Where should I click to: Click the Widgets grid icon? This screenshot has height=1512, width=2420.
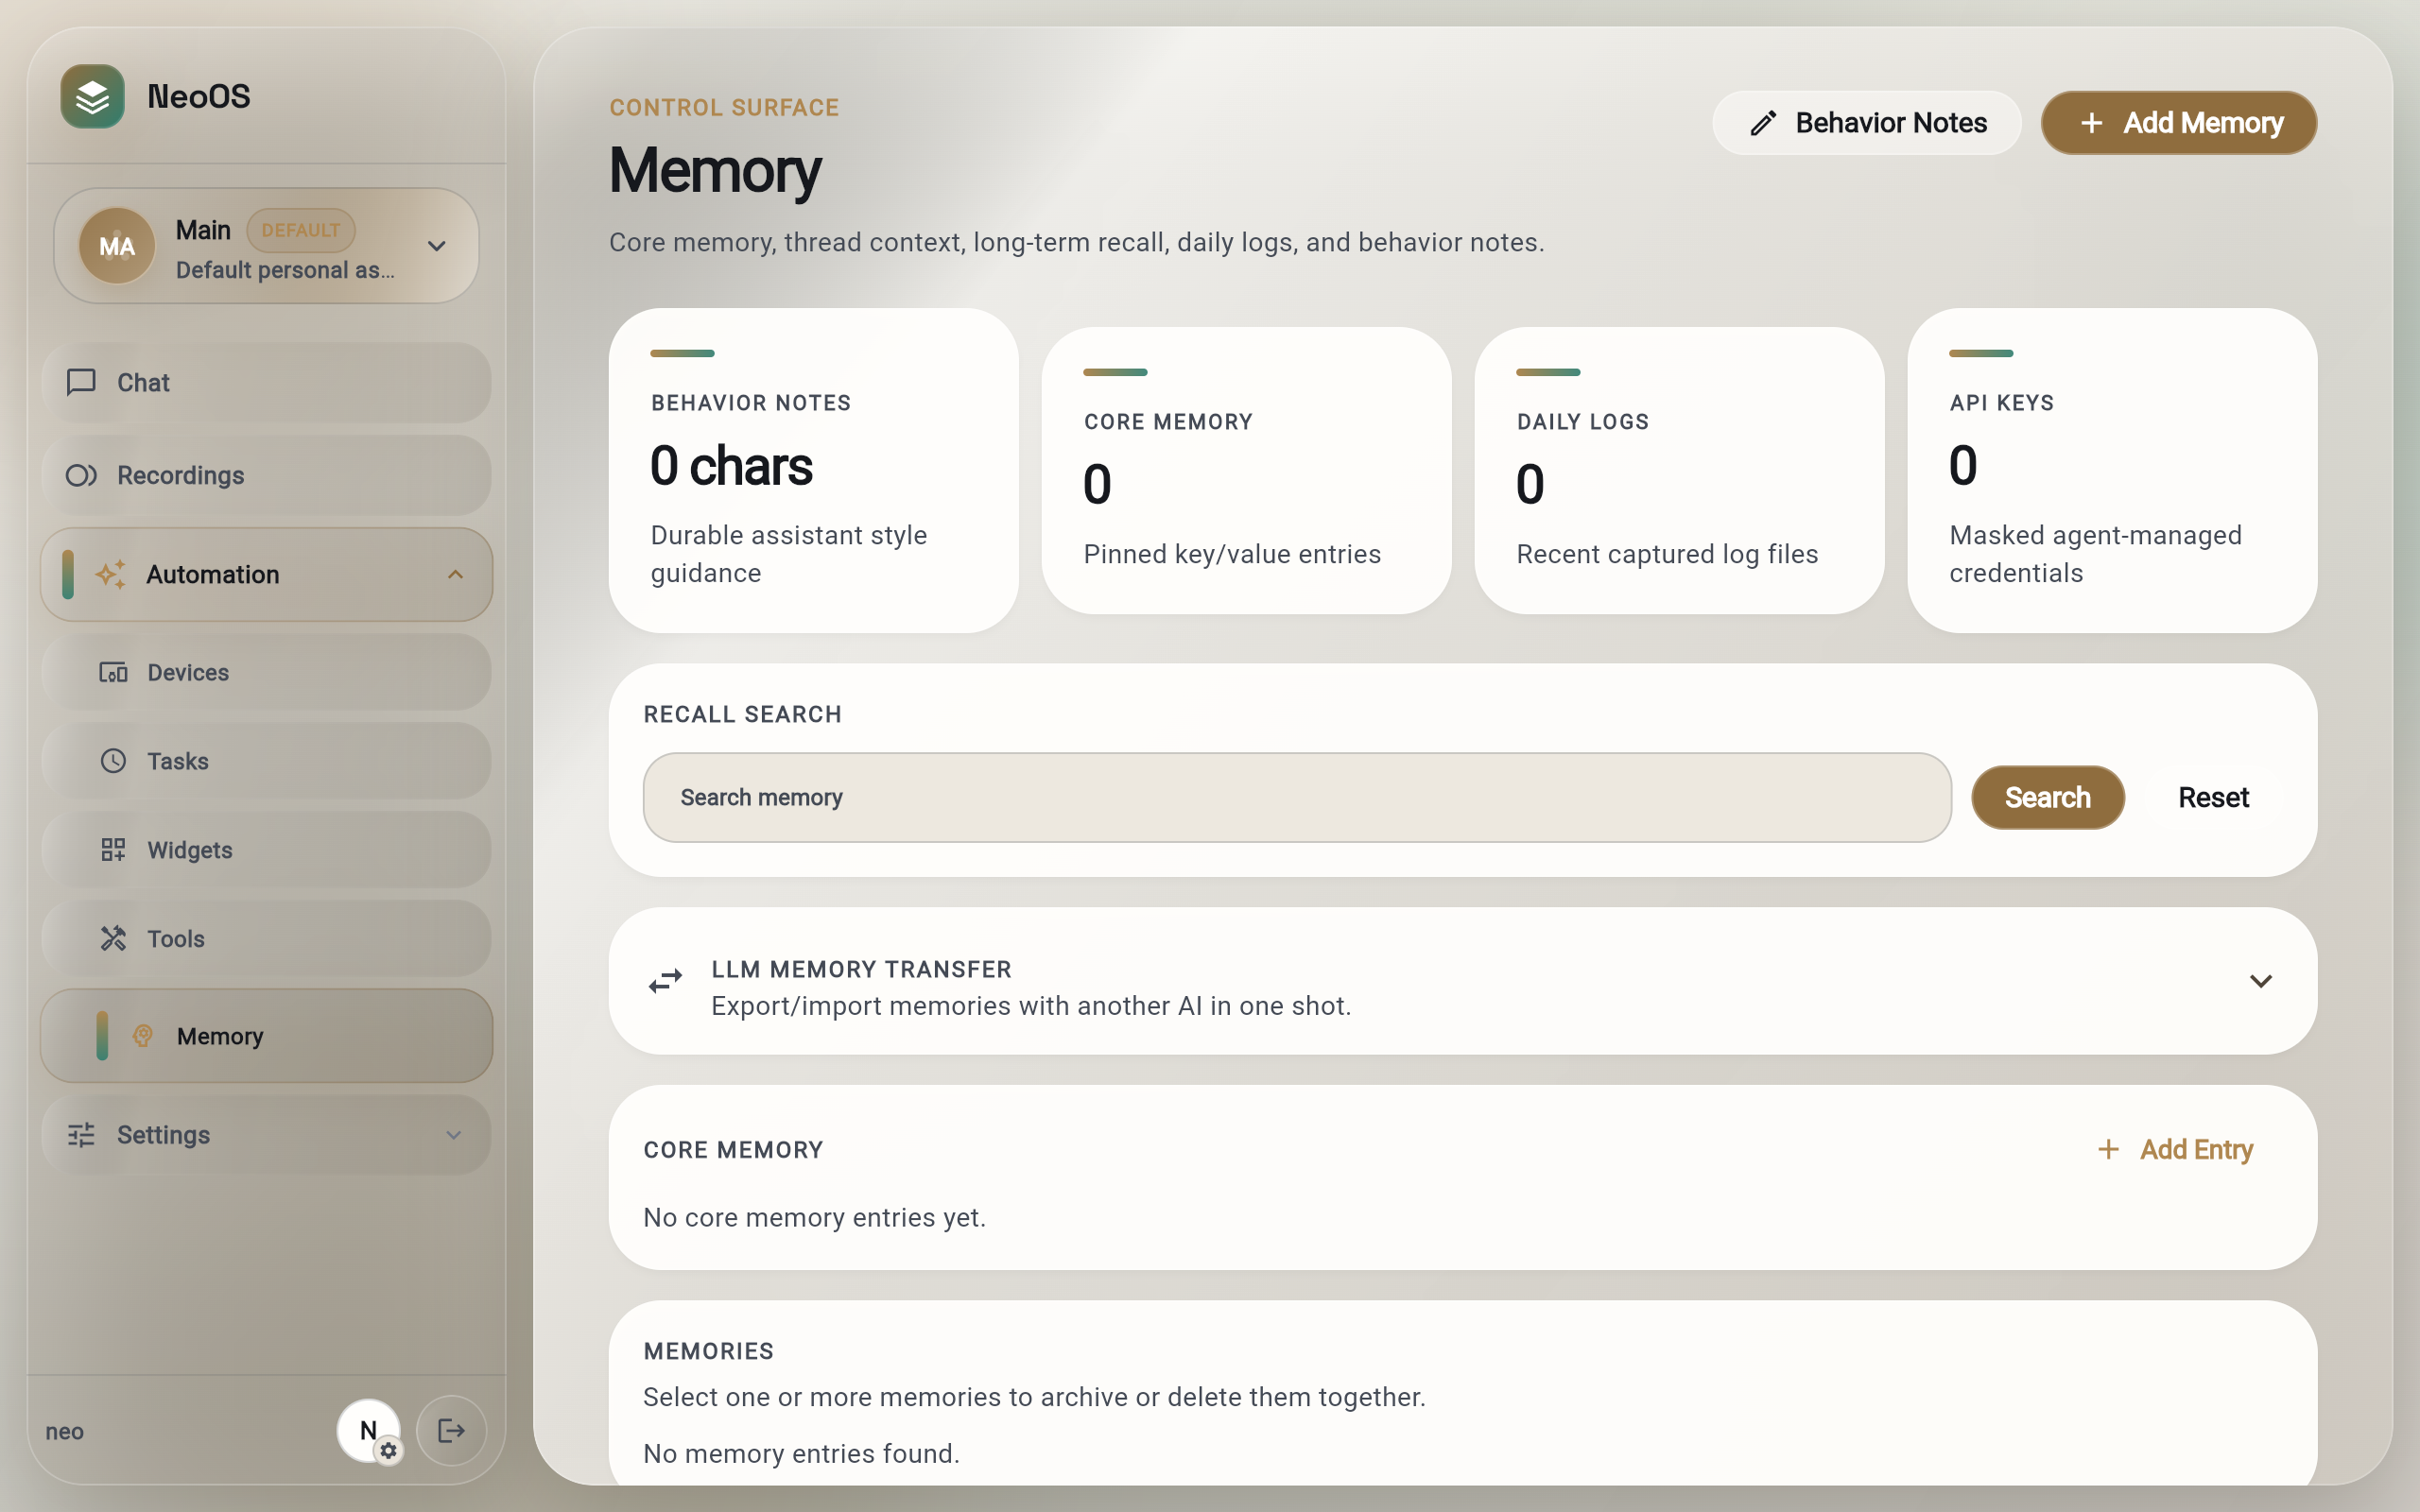(x=113, y=850)
